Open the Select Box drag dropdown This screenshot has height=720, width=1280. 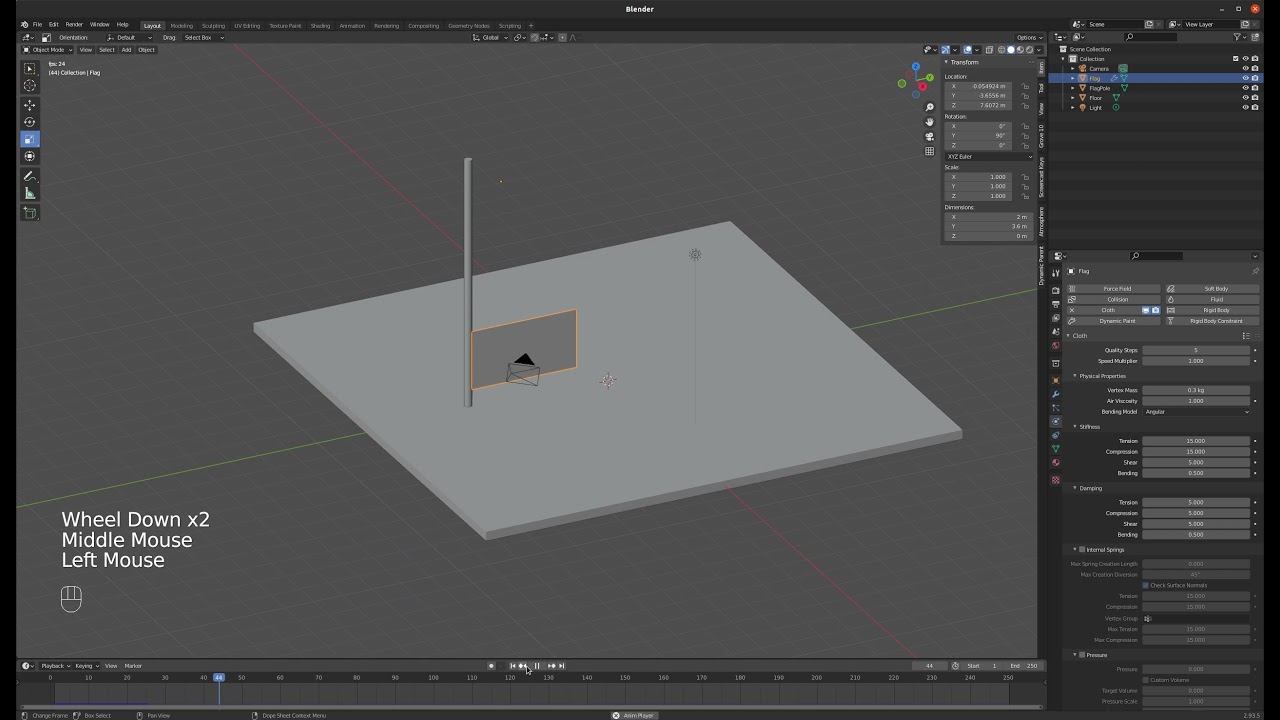203,37
